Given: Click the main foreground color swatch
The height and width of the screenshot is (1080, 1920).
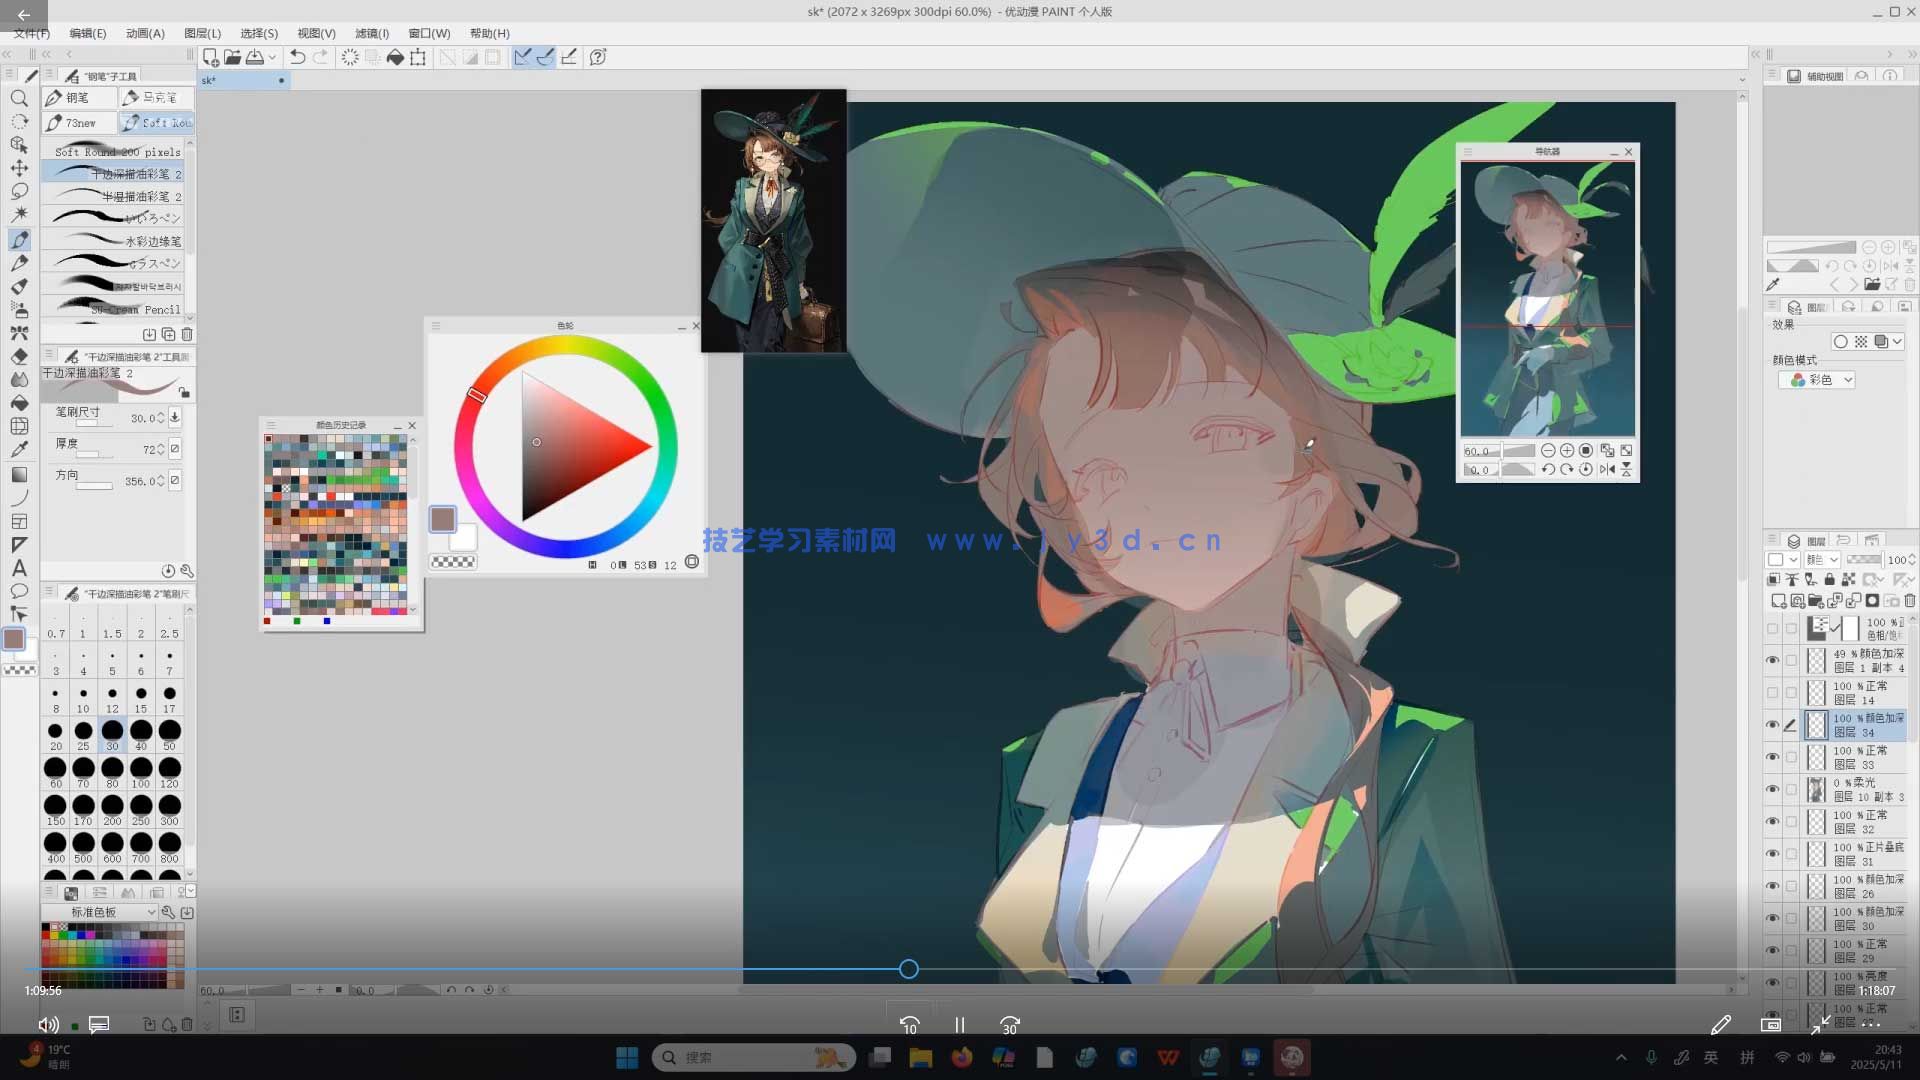Looking at the screenshot, I should 14,639.
